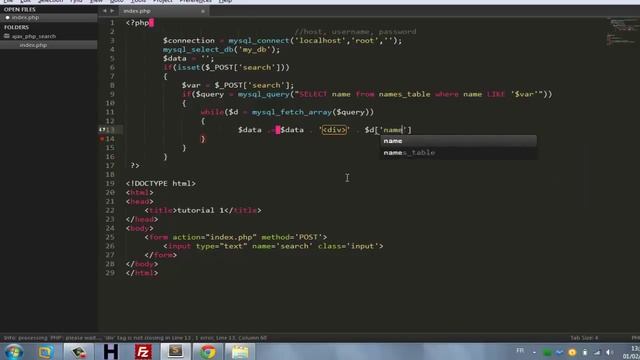Click the green tray icon
The image size is (640, 360).
pos(547,352)
